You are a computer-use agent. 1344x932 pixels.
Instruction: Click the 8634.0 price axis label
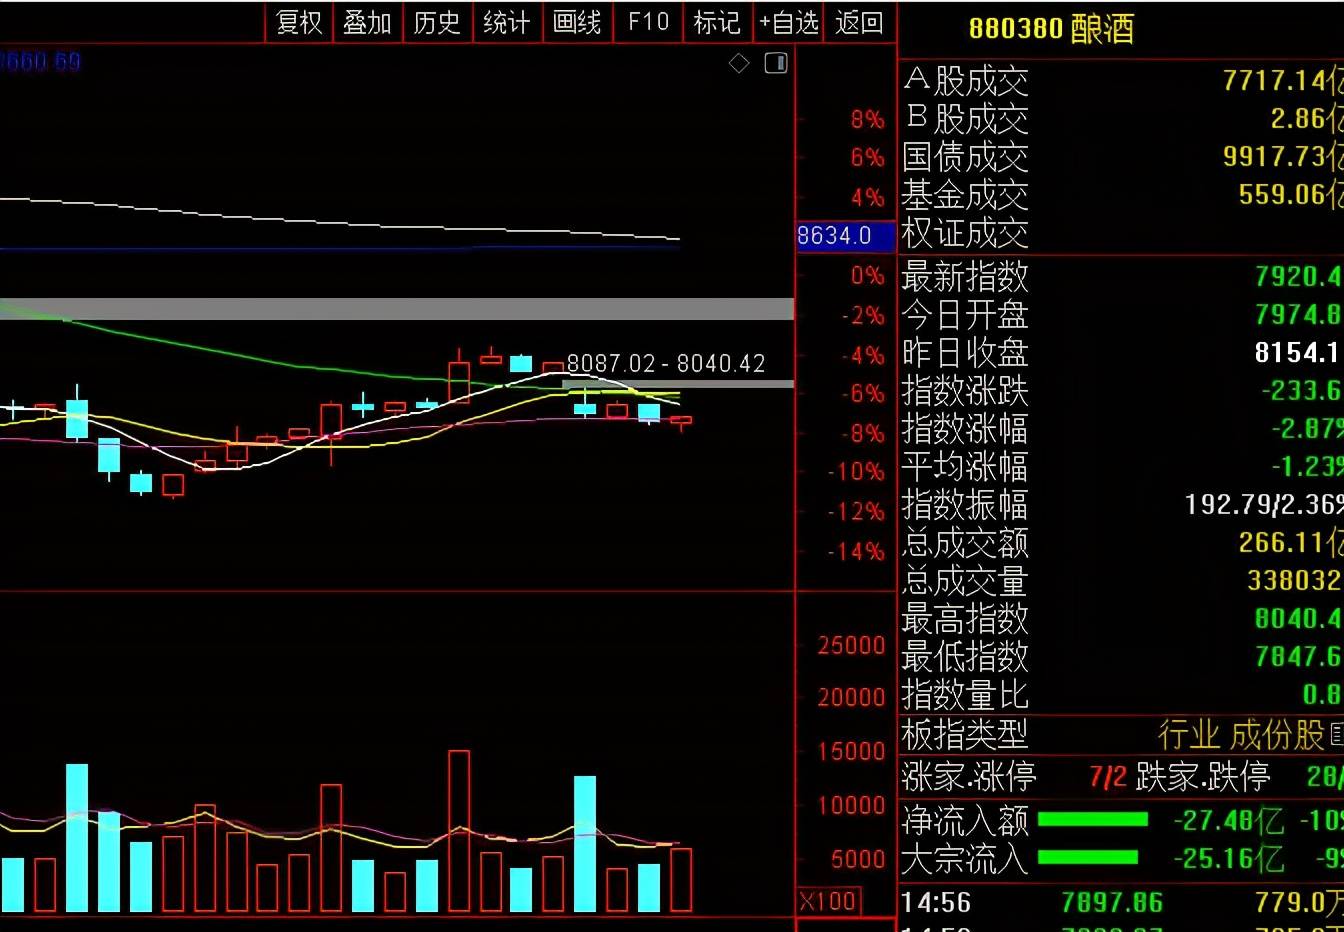pyautogui.click(x=834, y=236)
